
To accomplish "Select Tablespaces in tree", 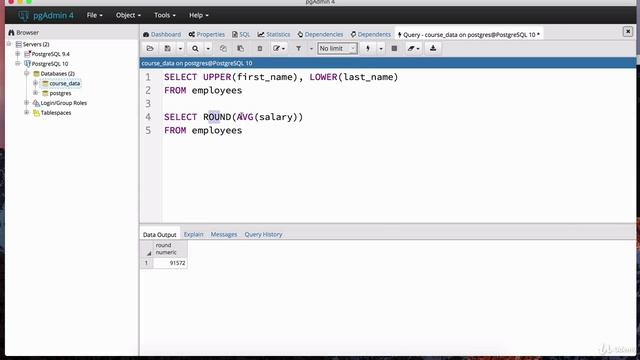I will [x=56, y=113].
